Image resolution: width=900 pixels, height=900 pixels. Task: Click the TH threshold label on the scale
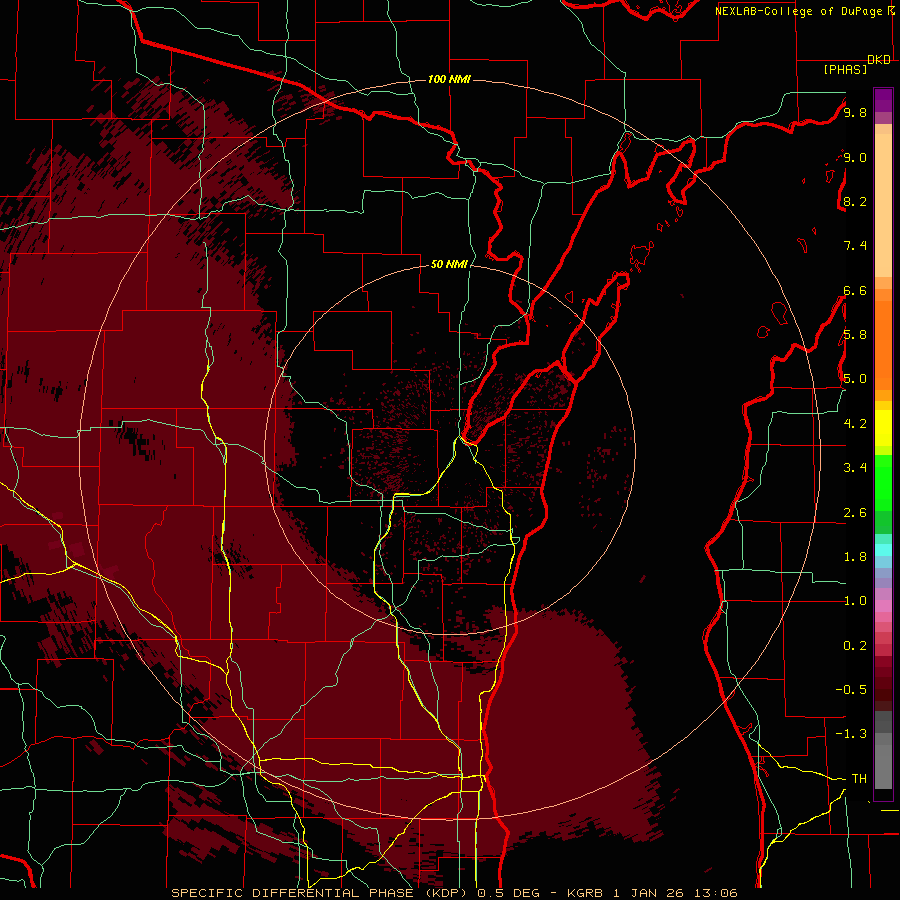859,779
